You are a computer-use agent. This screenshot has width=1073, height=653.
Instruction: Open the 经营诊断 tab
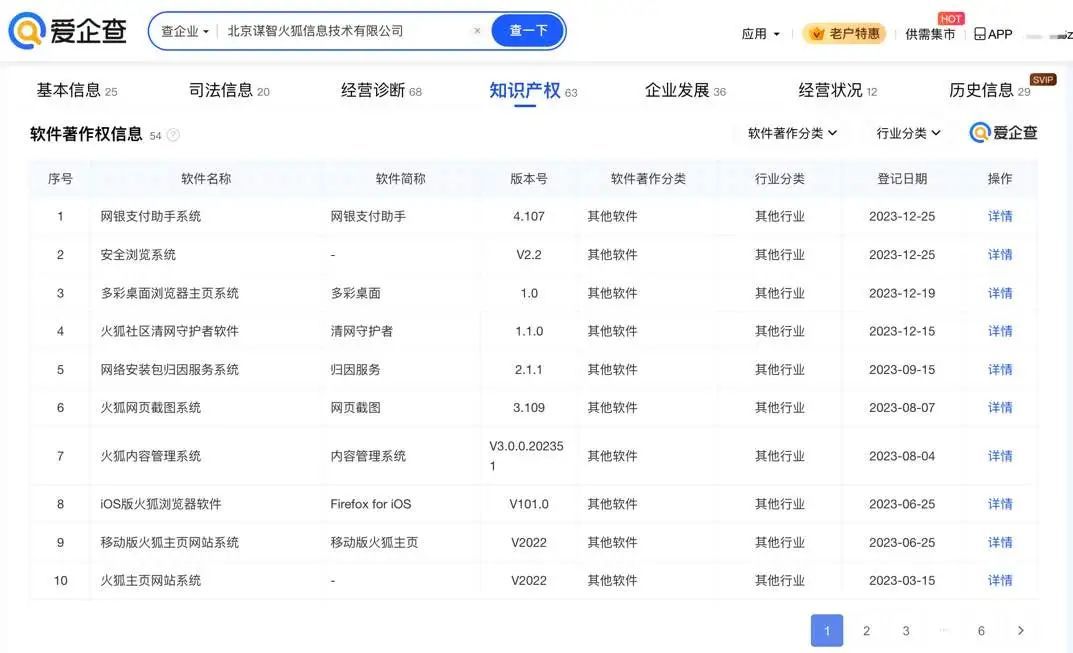pyautogui.click(x=381, y=91)
